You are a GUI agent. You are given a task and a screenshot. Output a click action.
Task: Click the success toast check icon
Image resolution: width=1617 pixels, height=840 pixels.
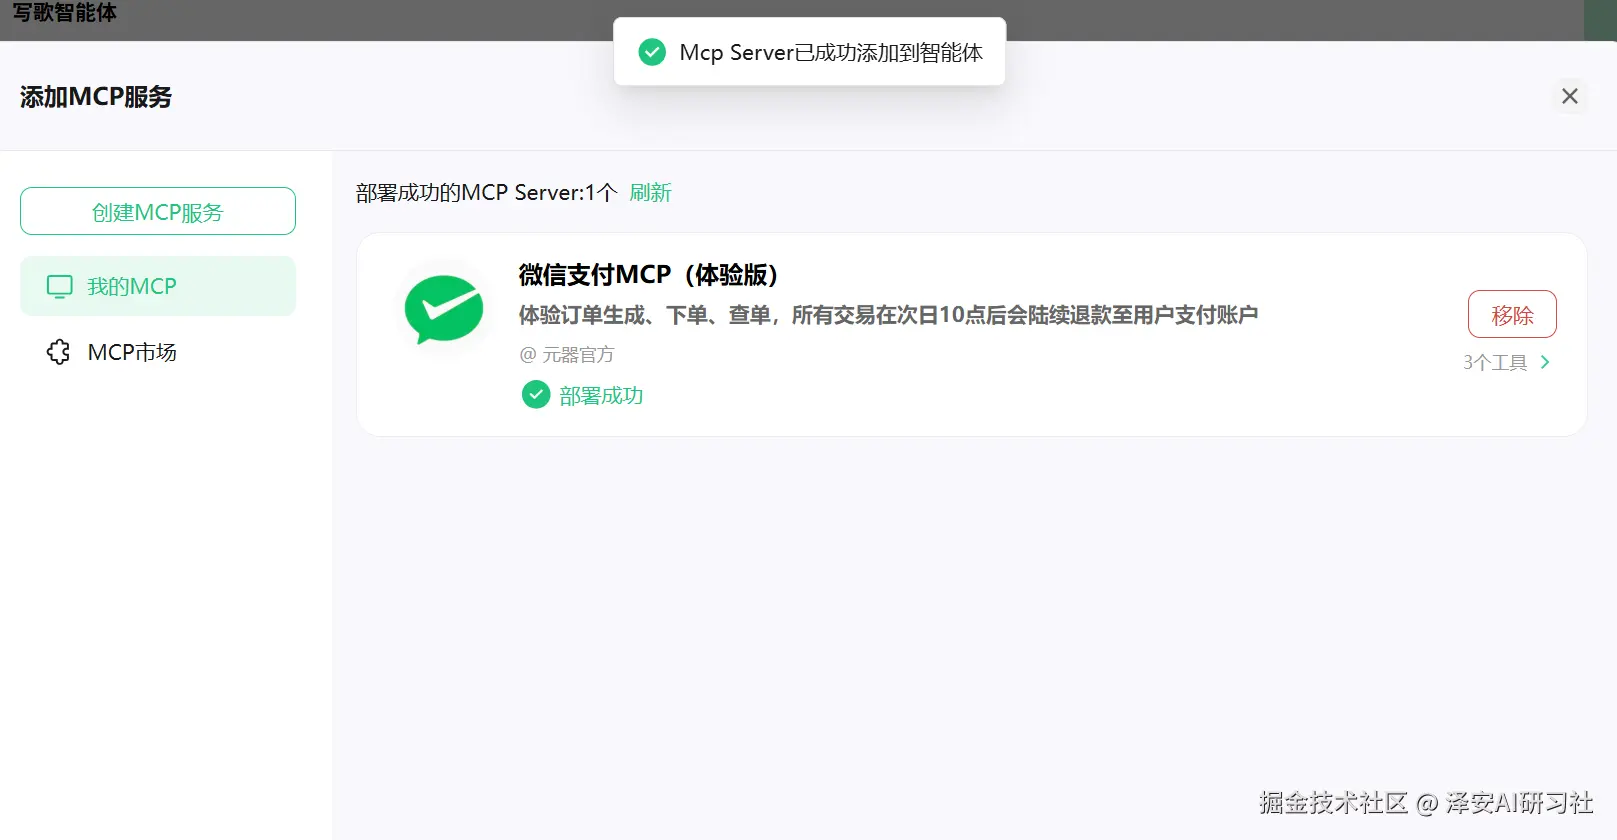click(x=652, y=52)
